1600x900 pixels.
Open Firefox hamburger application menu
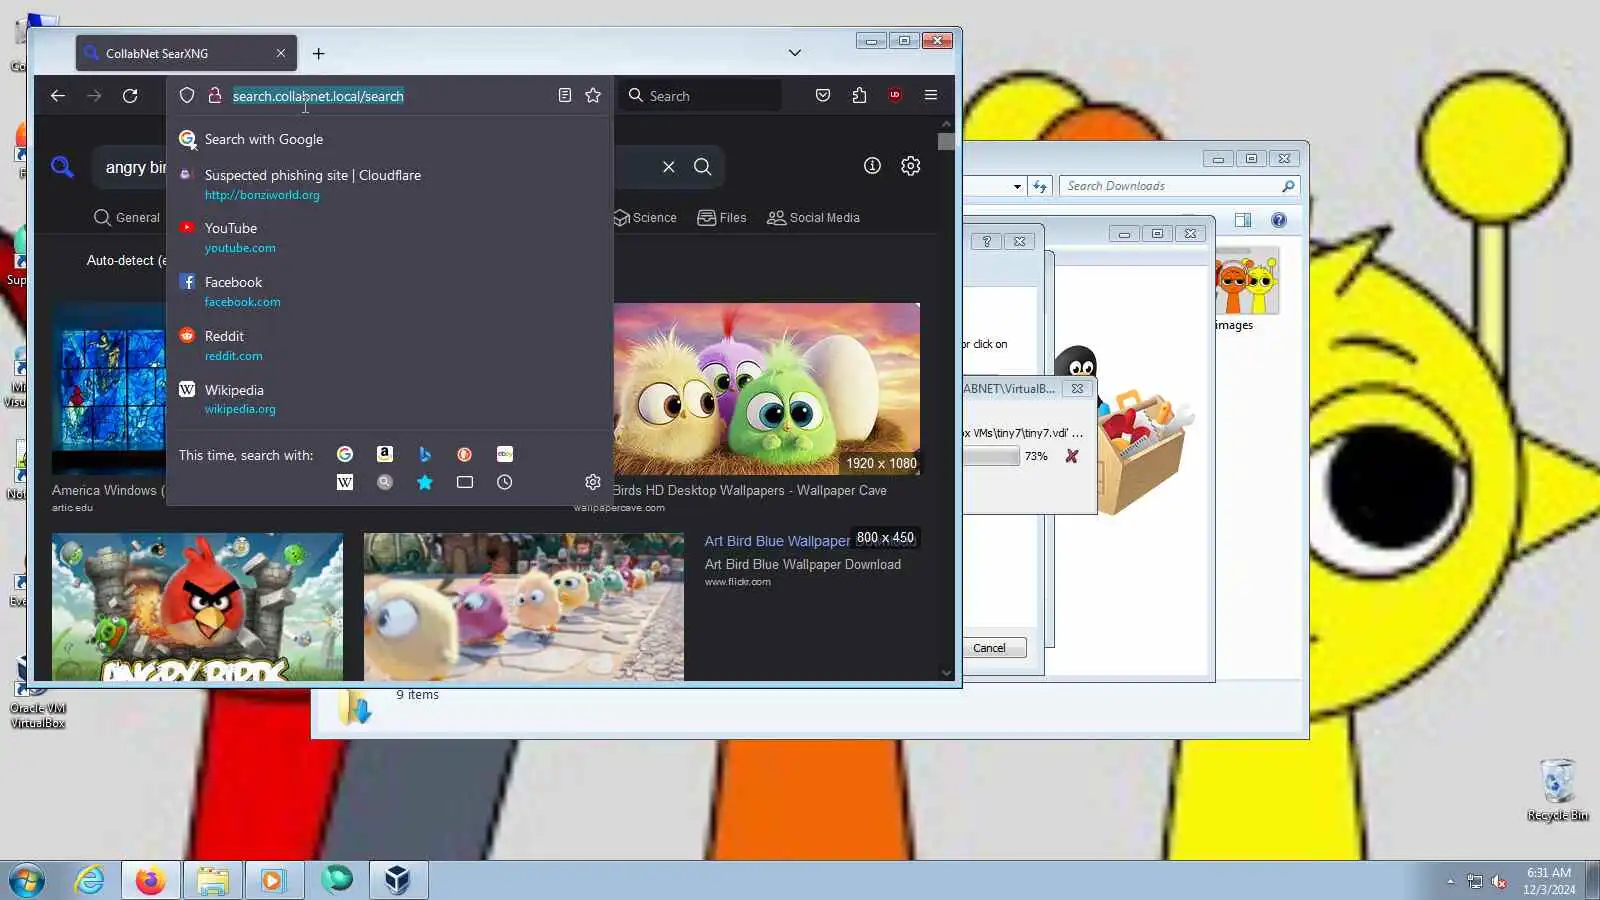(931, 95)
